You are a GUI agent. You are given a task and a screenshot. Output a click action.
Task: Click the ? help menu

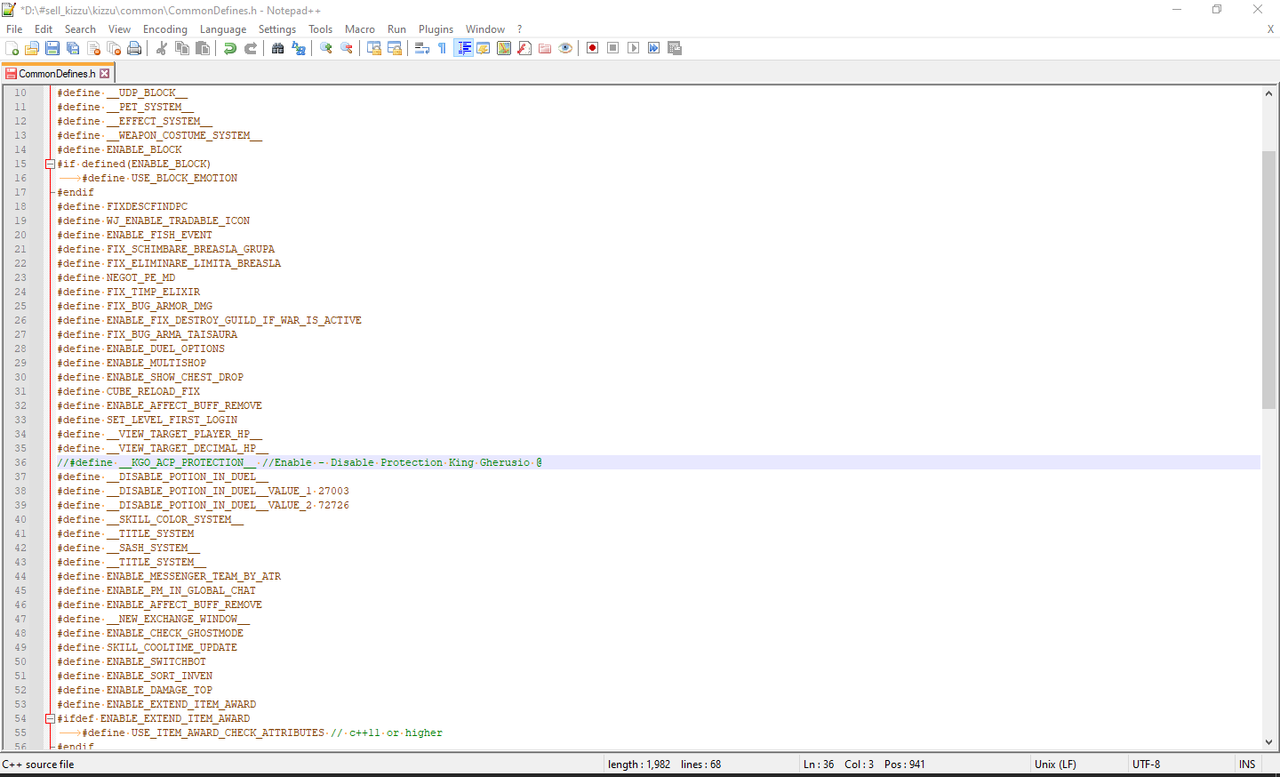(x=520, y=29)
